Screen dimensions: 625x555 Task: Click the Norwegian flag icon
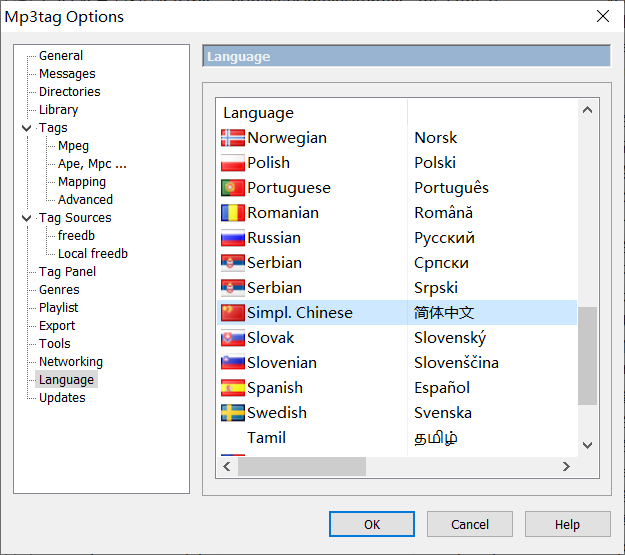pos(233,138)
